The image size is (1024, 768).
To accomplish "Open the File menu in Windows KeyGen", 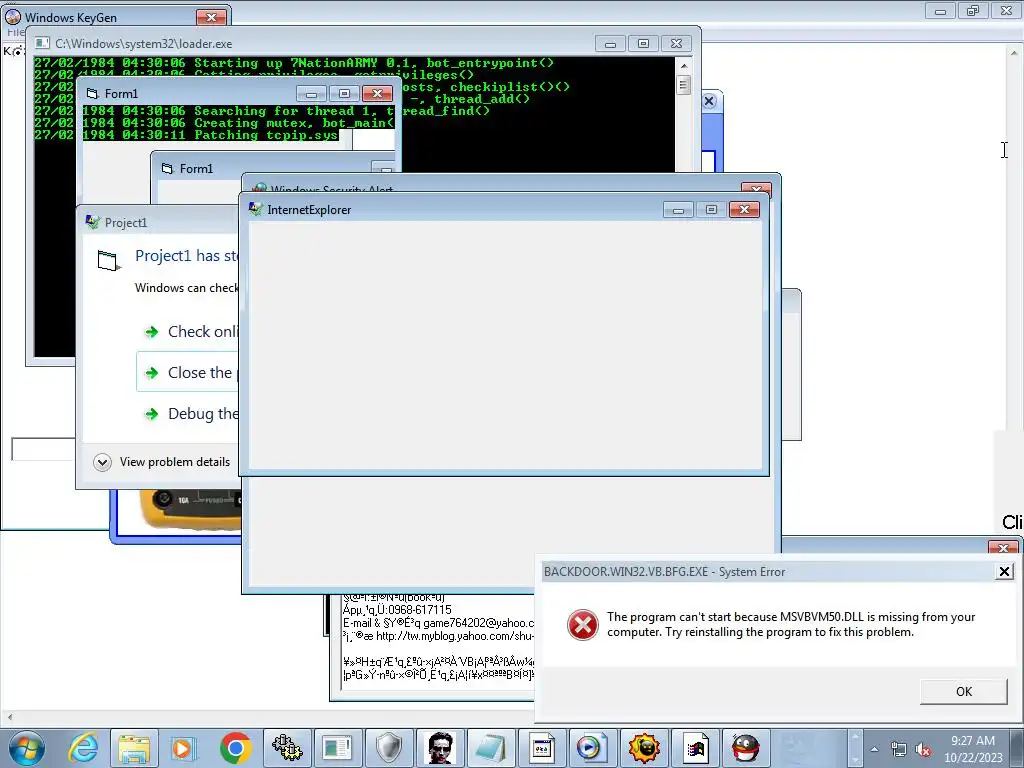I will tap(14, 32).
